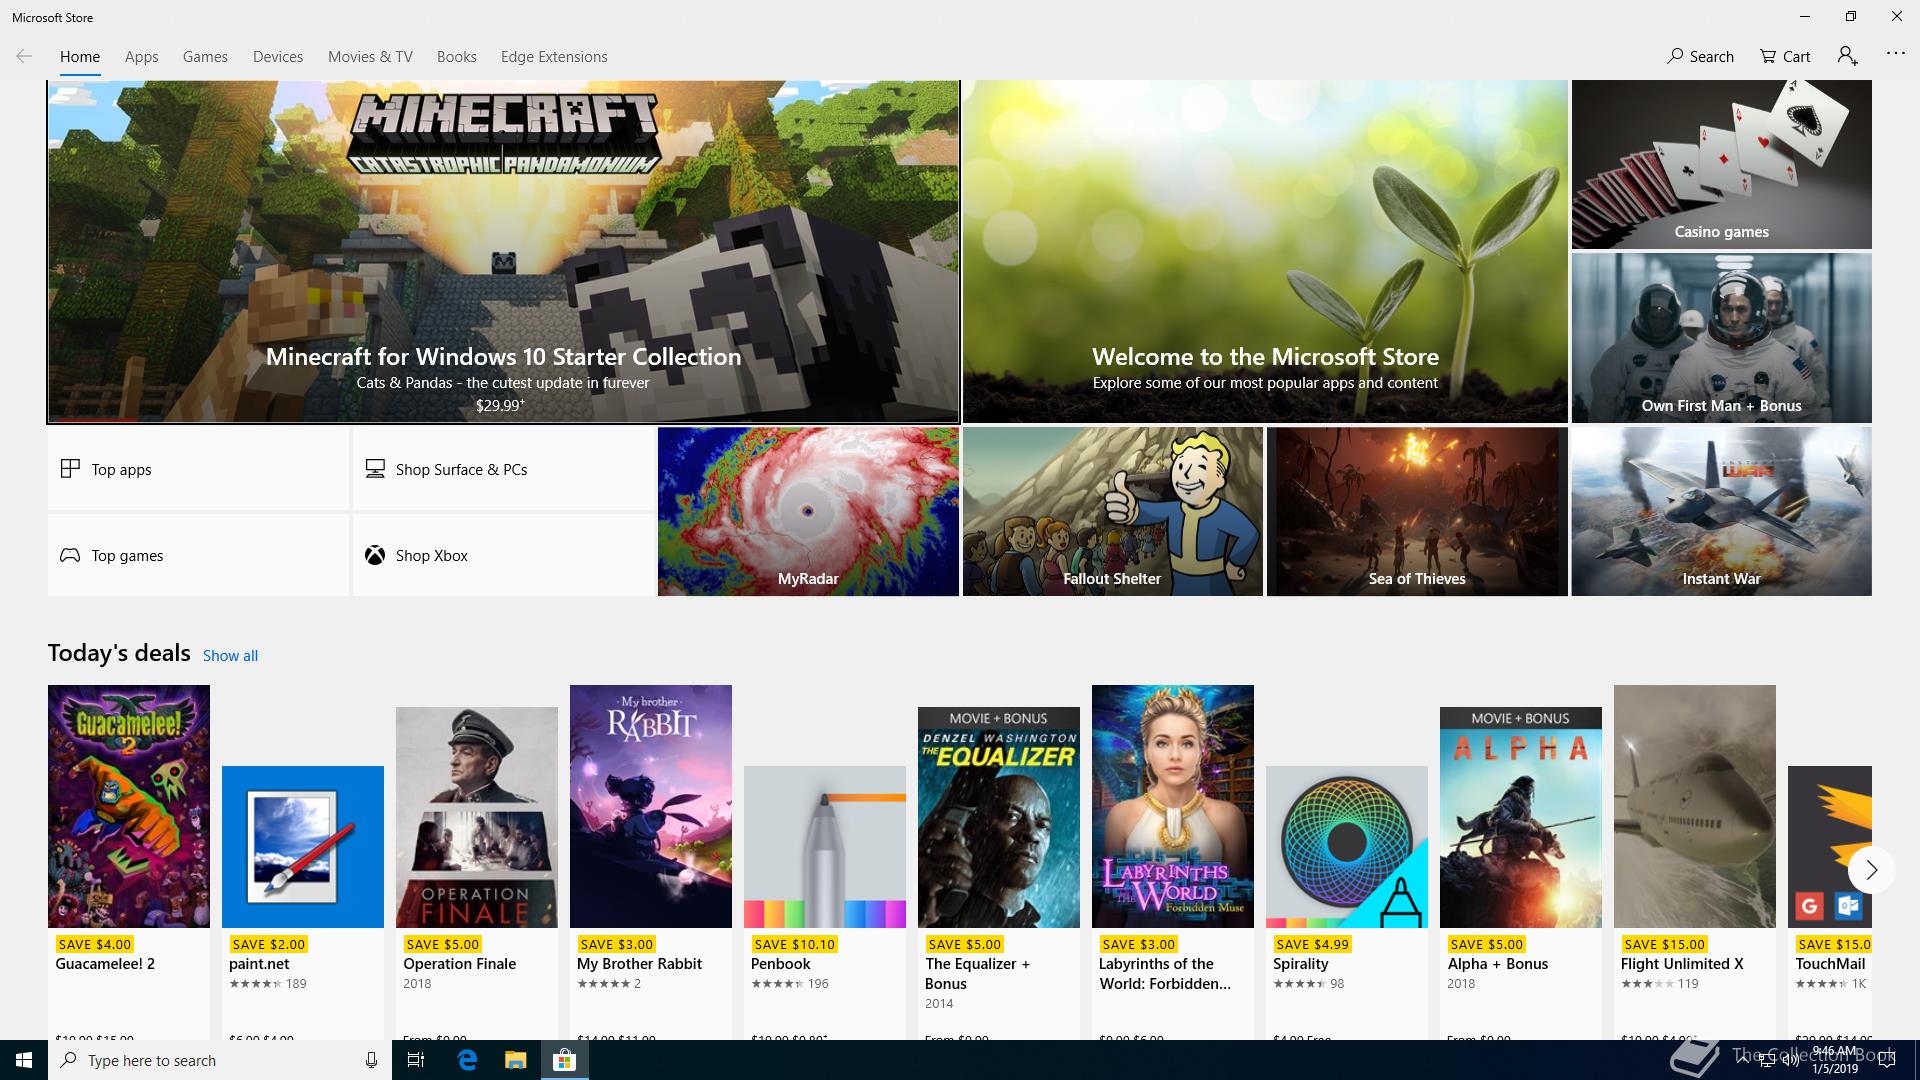Open the Shop Surface & PCs tile
Image resolution: width=1920 pixels, height=1080 pixels.
[x=503, y=469]
